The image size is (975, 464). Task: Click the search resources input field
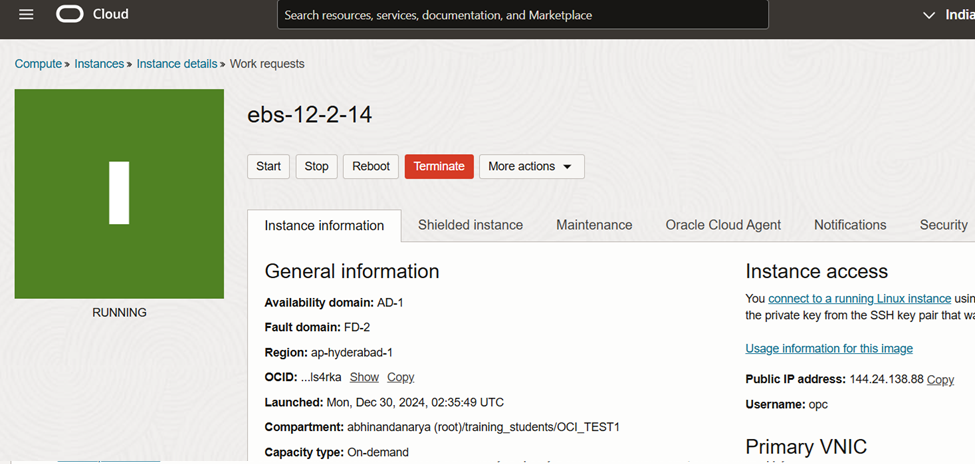[522, 15]
